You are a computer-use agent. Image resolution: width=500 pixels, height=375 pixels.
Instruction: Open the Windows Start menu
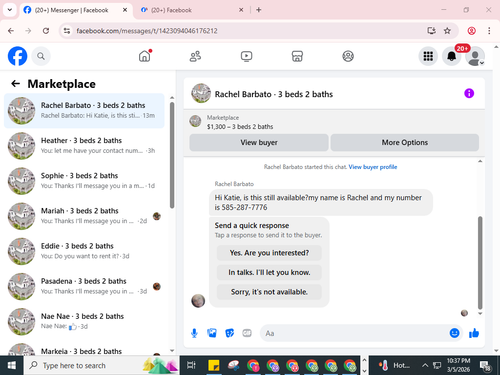(x=11, y=365)
